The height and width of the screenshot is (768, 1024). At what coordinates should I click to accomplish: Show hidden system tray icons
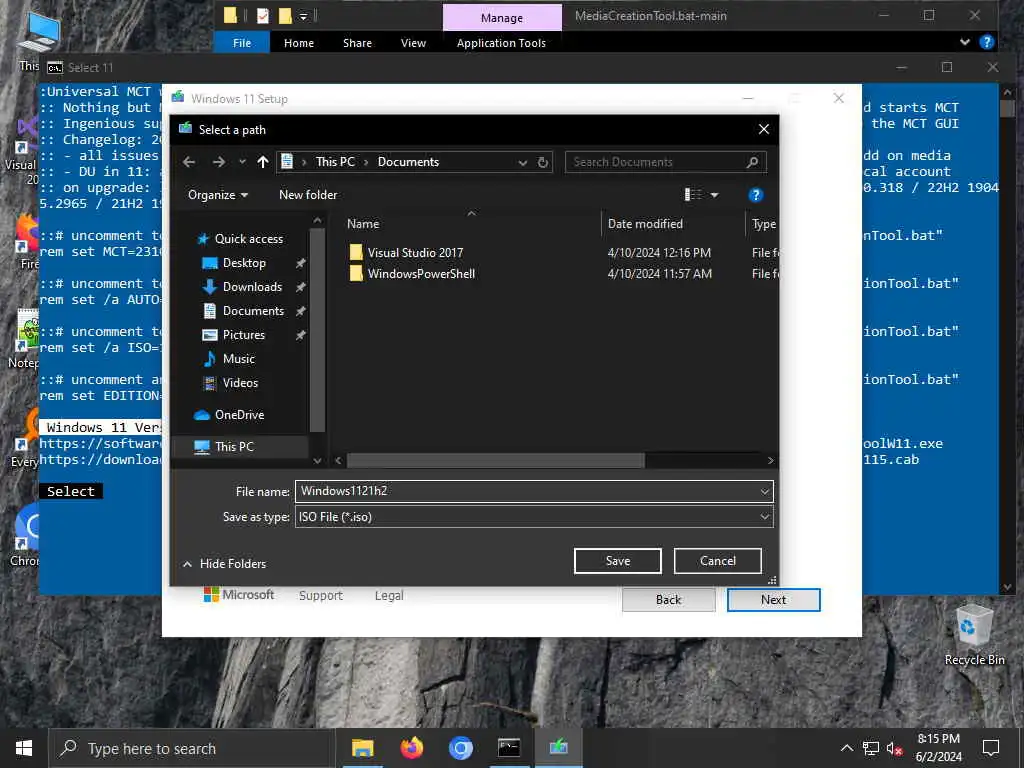846,748
